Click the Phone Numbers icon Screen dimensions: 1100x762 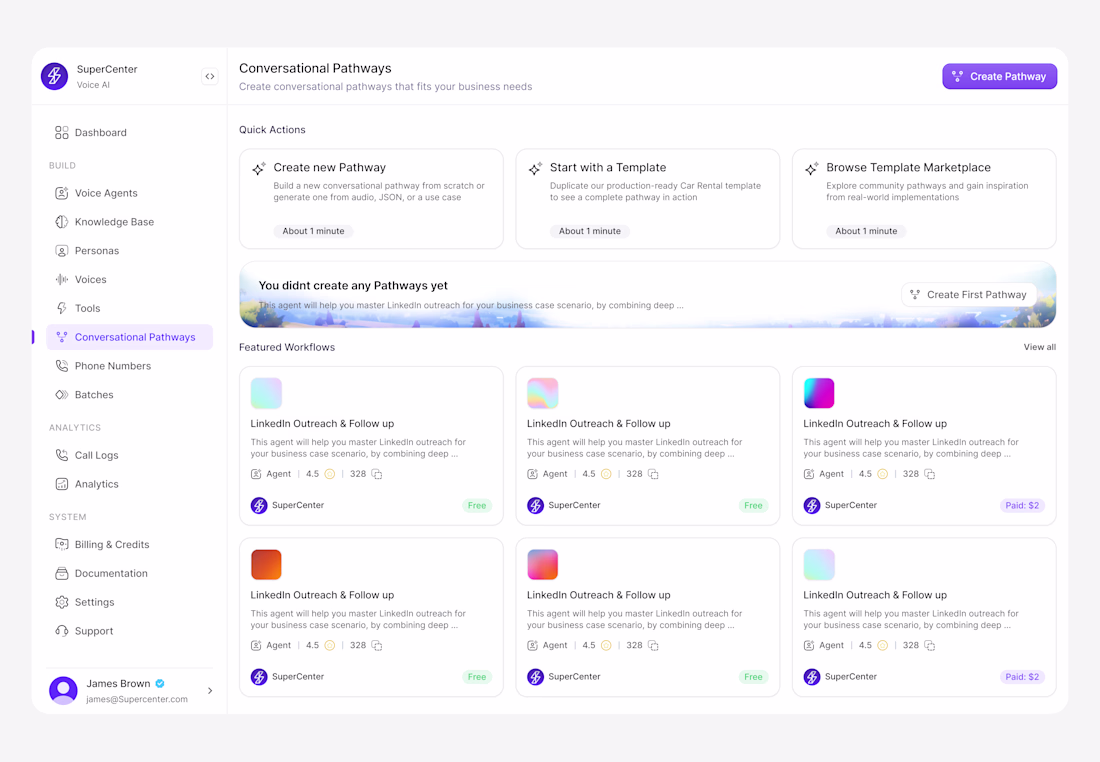click(x=62, y=366)
